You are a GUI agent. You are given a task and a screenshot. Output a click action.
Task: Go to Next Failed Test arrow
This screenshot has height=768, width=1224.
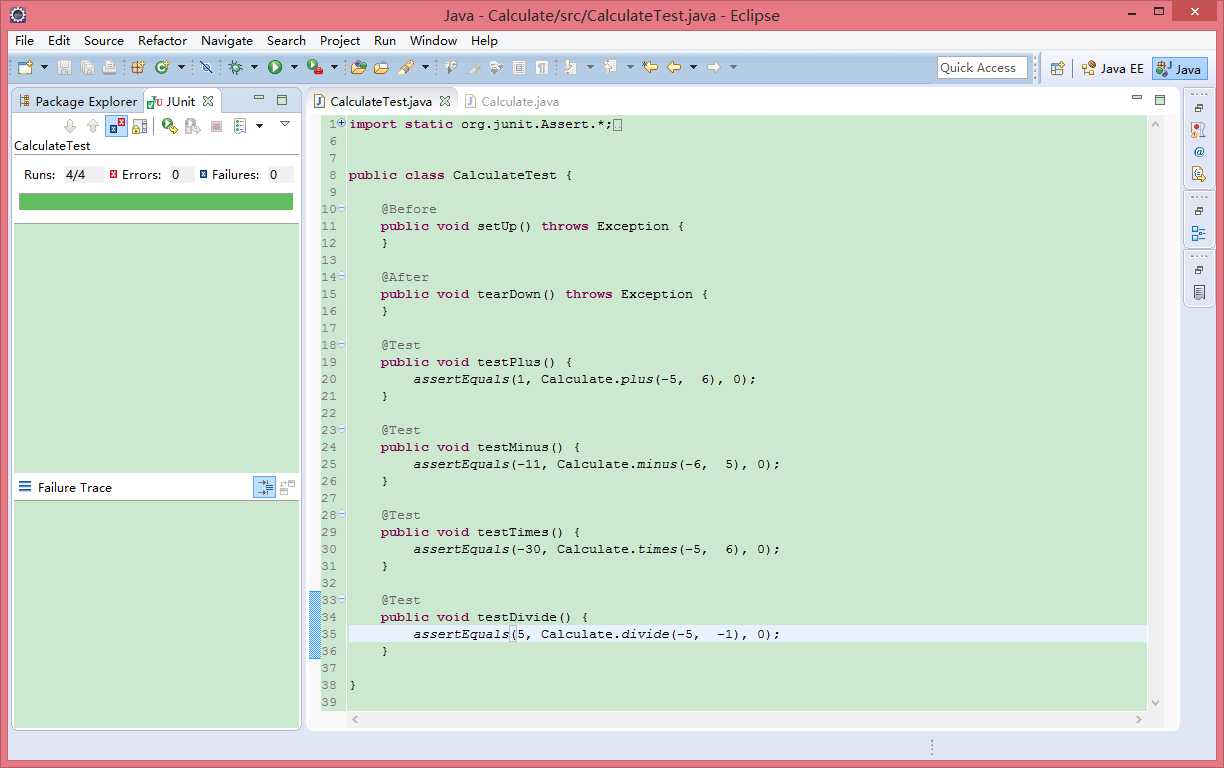point(70,126)
